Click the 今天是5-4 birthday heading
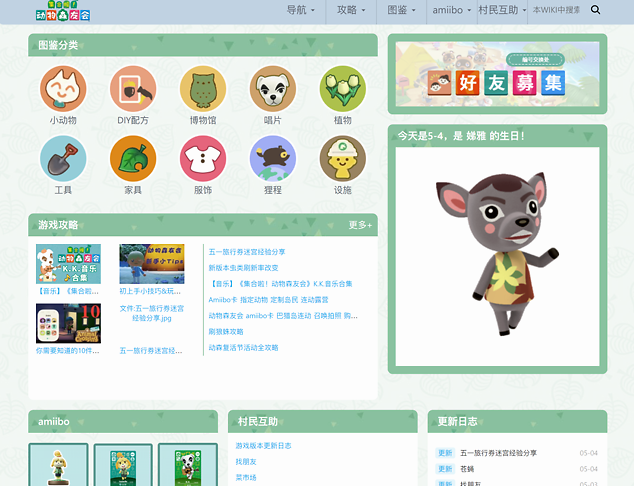This screenshot has height=486, width=634. [461, 136]
